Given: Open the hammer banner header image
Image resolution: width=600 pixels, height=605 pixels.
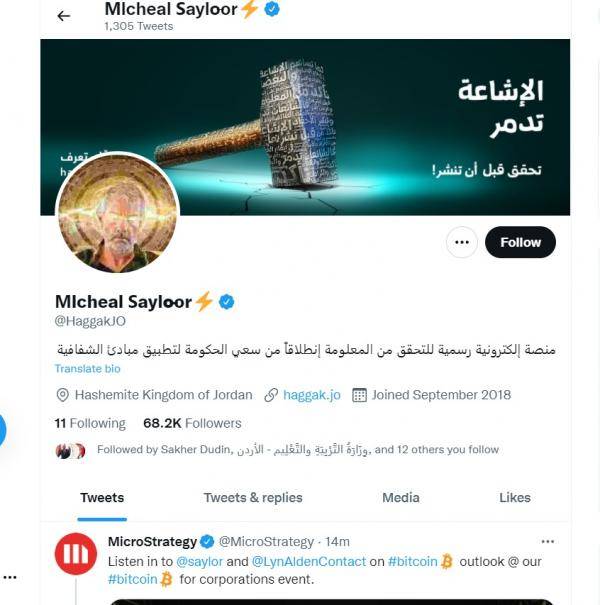Looking at the screenshot, I should (305, 127).
